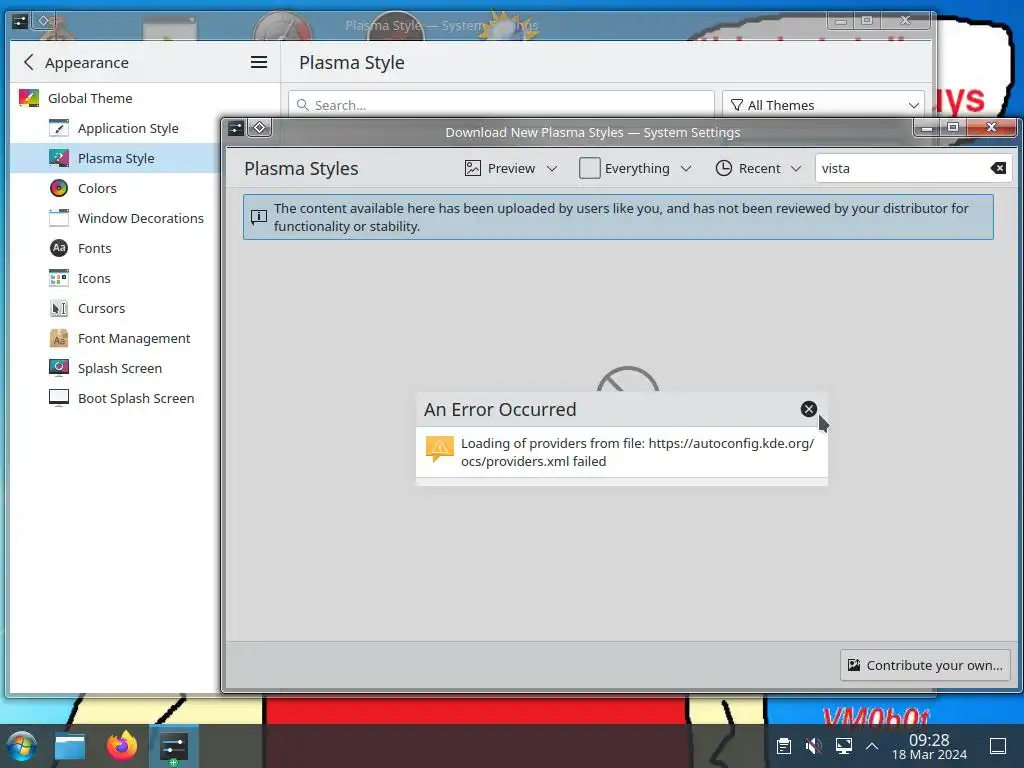Open Splash Screen settings

[x=118, y=368]
